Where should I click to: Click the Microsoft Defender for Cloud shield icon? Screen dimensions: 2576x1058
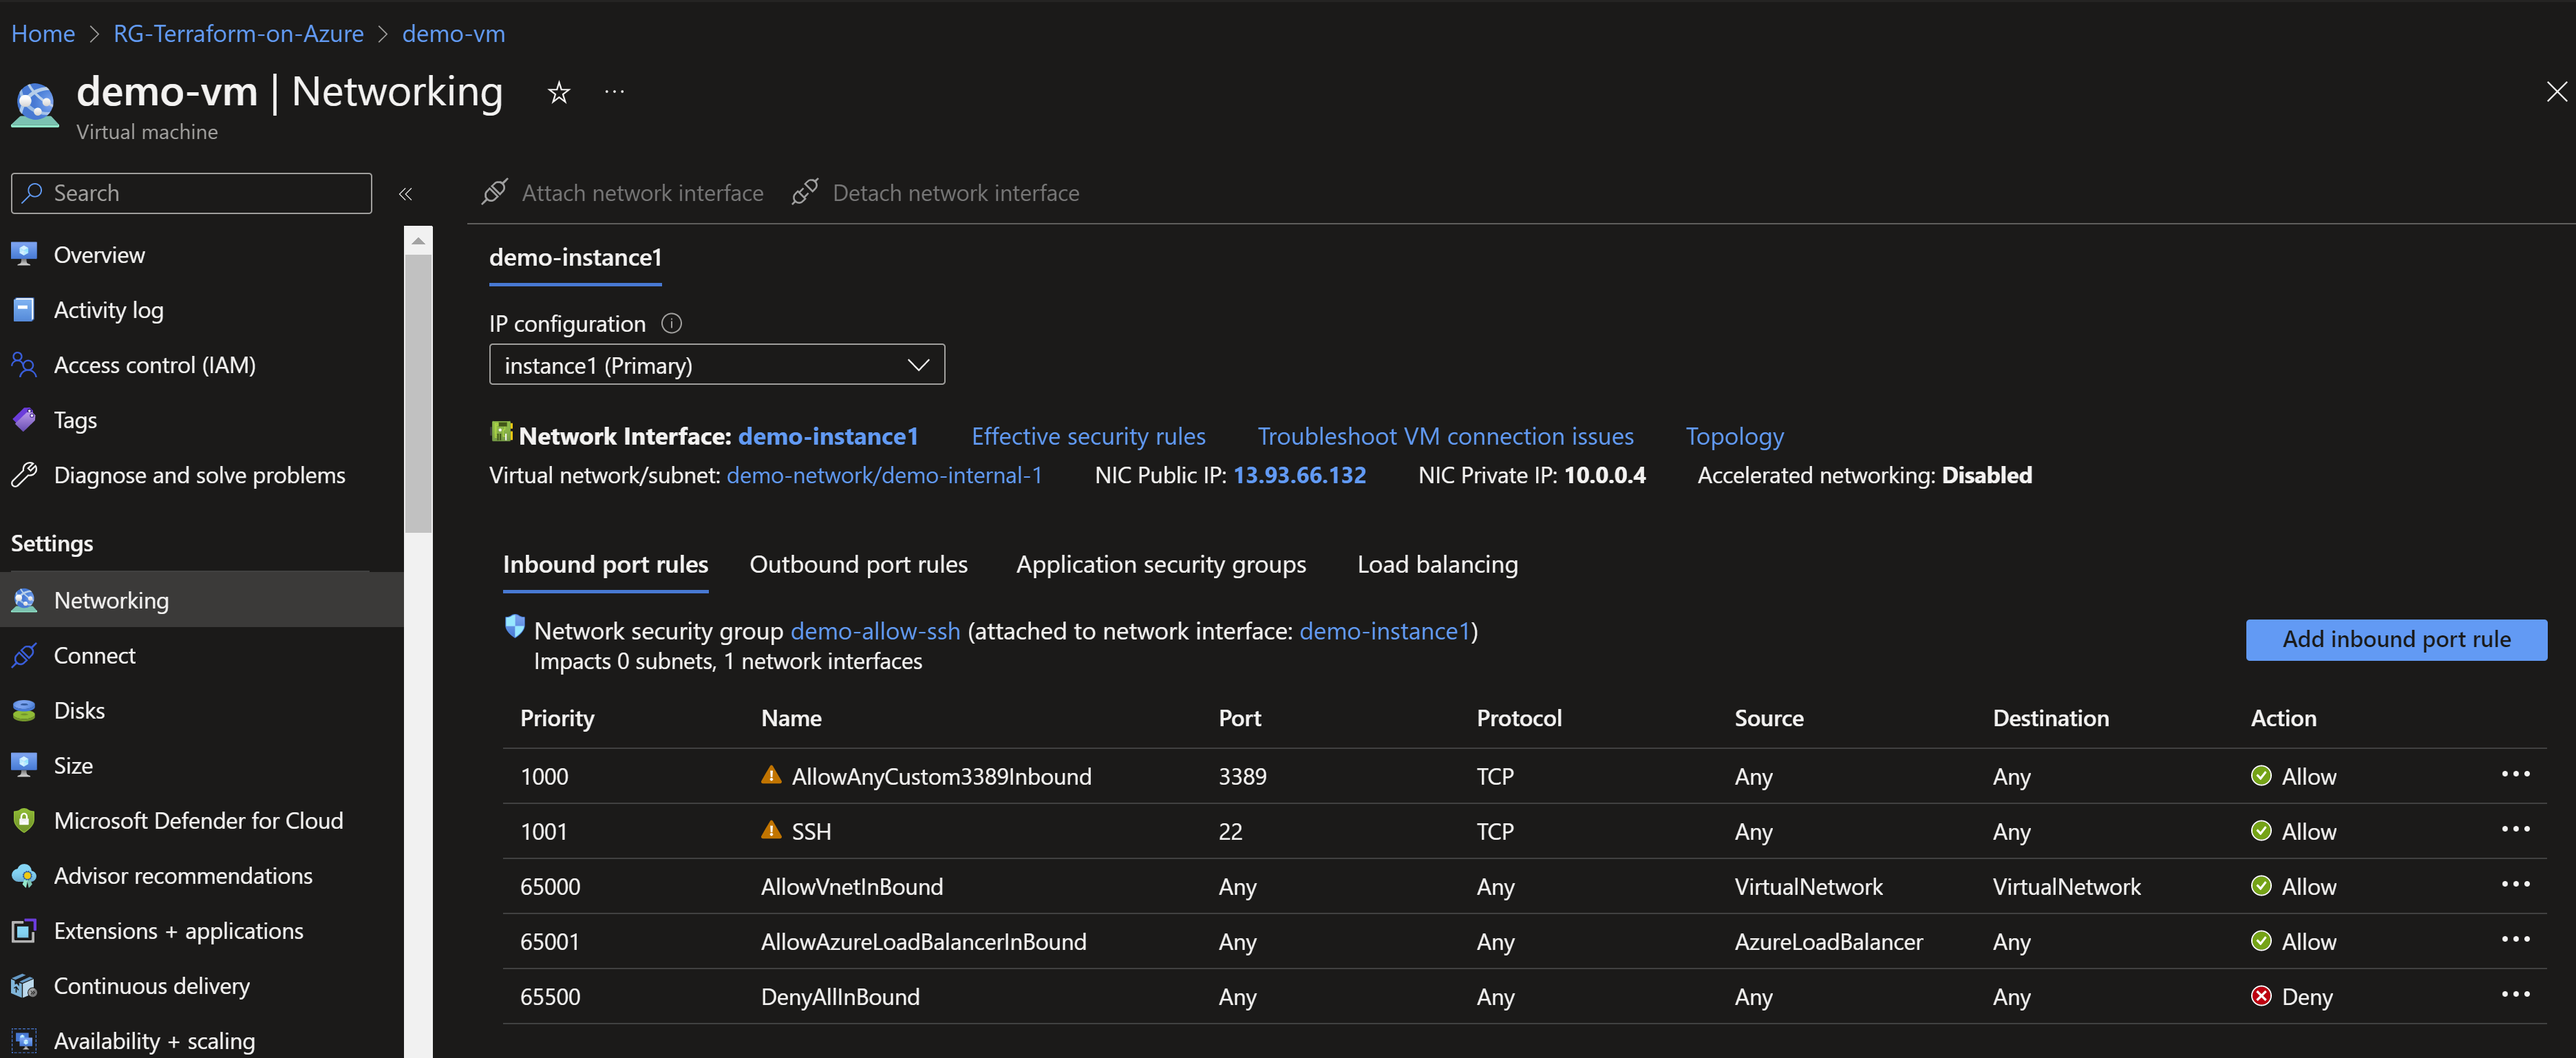pos(24,820)
